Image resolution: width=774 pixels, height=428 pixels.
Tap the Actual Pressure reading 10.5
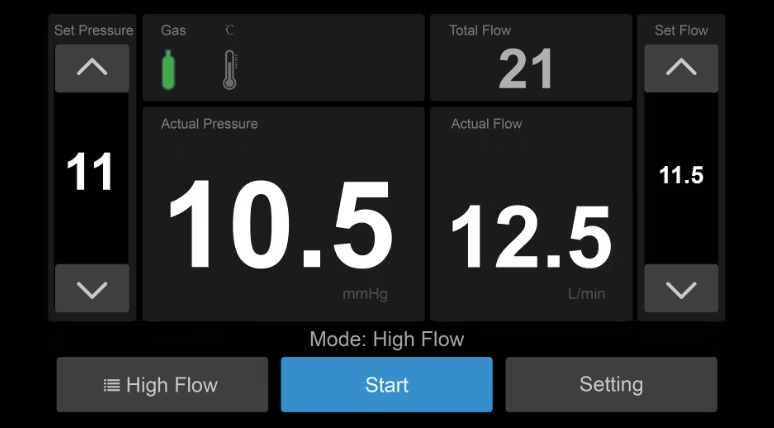pos(280,225)
